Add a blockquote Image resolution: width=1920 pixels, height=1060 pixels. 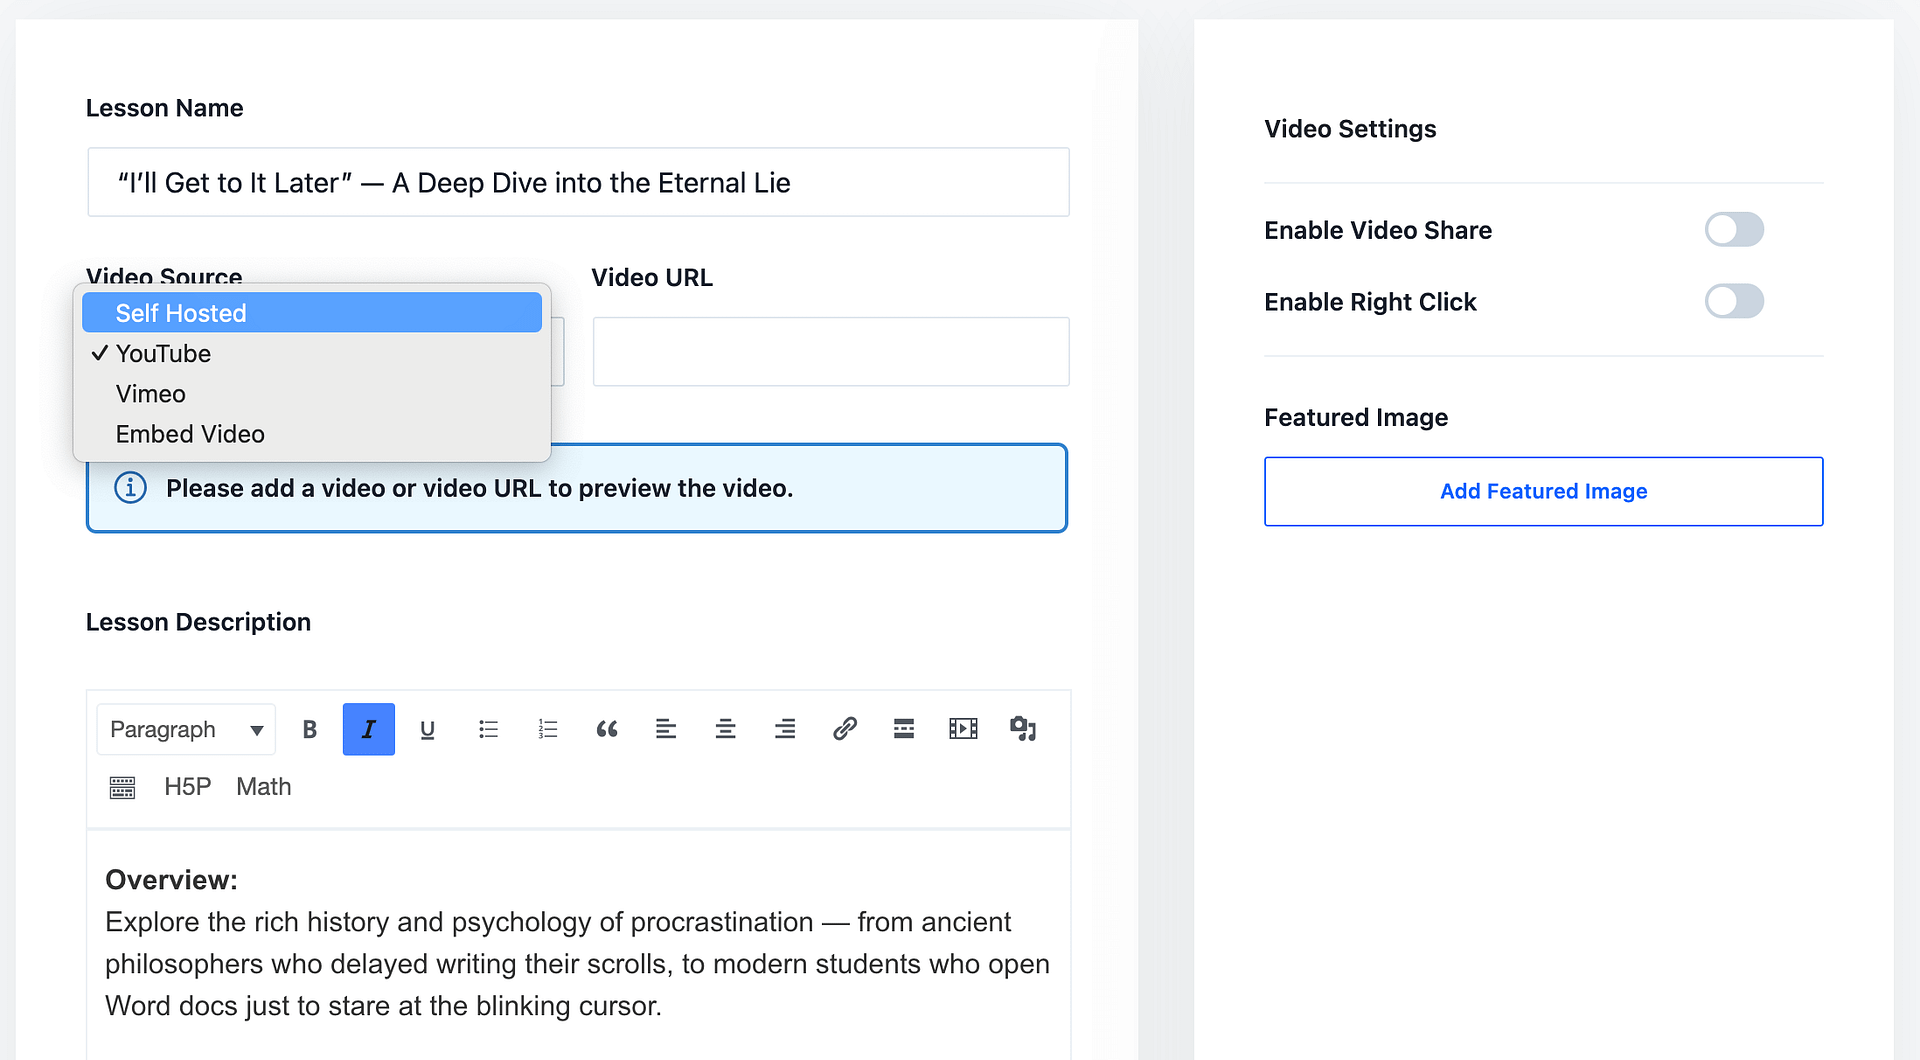pyautogui.click(x=607, y=729)
